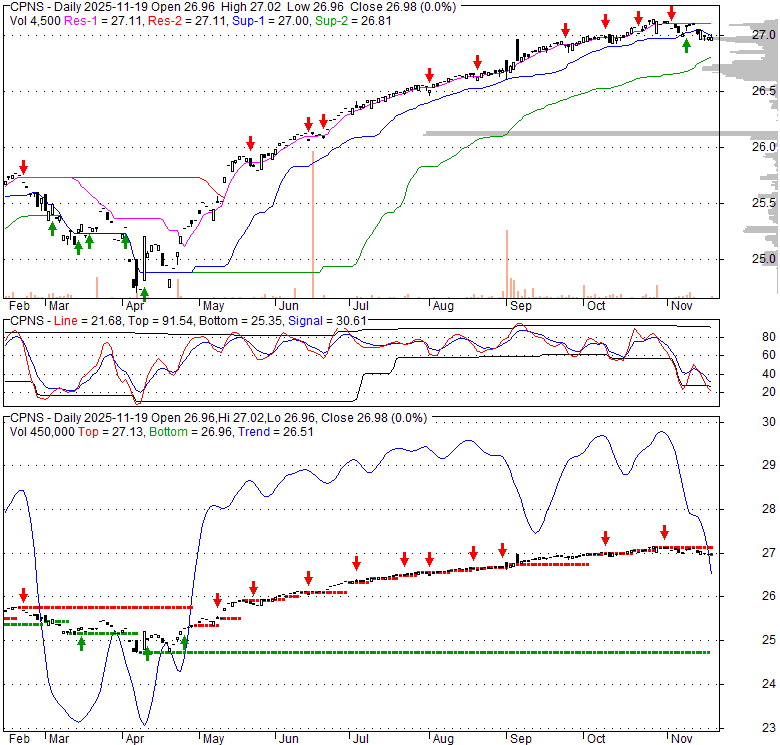
Task: Select the red Signal = 30.61 legend label
Action: coord(321,321)
